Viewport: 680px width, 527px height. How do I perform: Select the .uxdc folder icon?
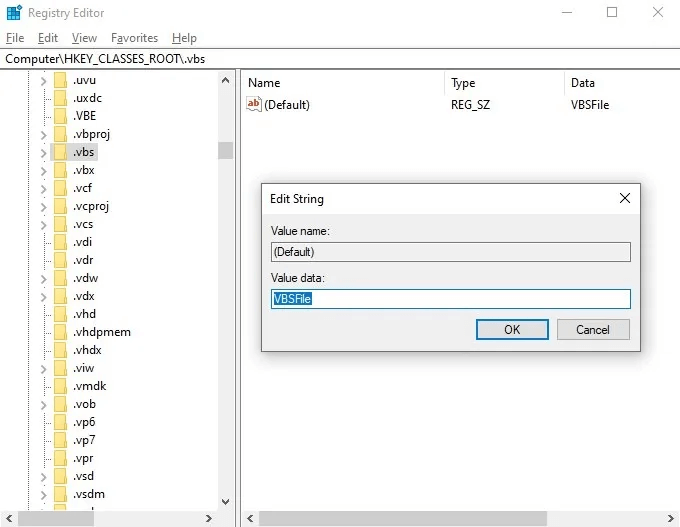60,98
